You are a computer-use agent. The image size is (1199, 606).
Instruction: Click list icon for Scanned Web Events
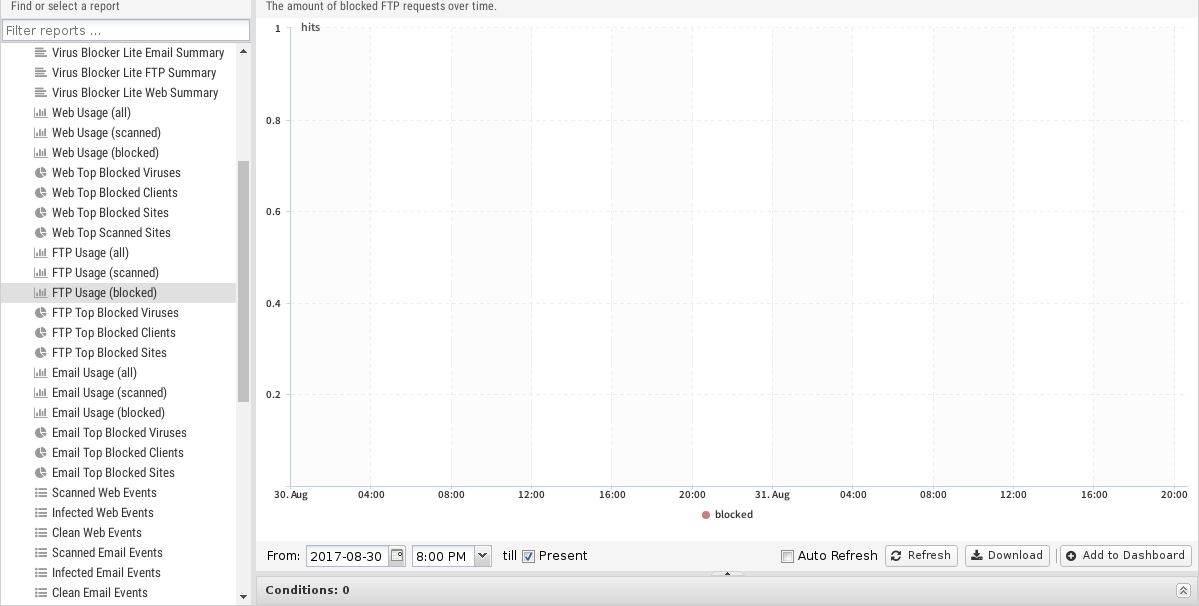click(41, 492)
